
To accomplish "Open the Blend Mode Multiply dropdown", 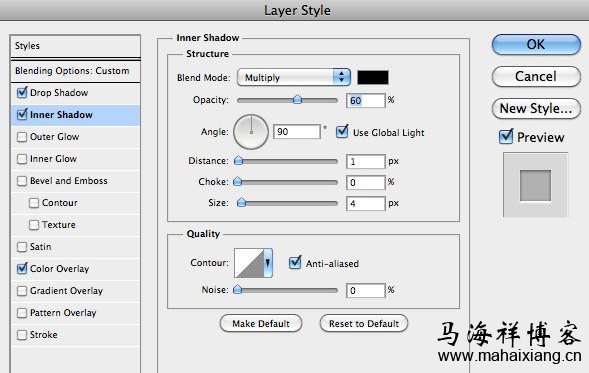I will pyautogui.click(x=294, y=77).
